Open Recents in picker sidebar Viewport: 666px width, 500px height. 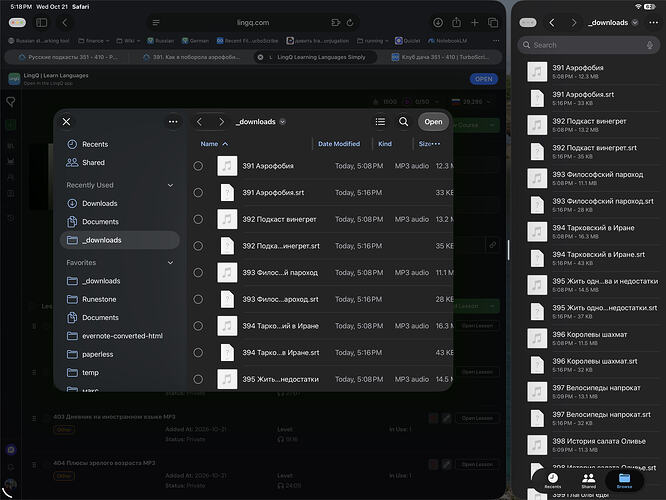tap(119, 144)
